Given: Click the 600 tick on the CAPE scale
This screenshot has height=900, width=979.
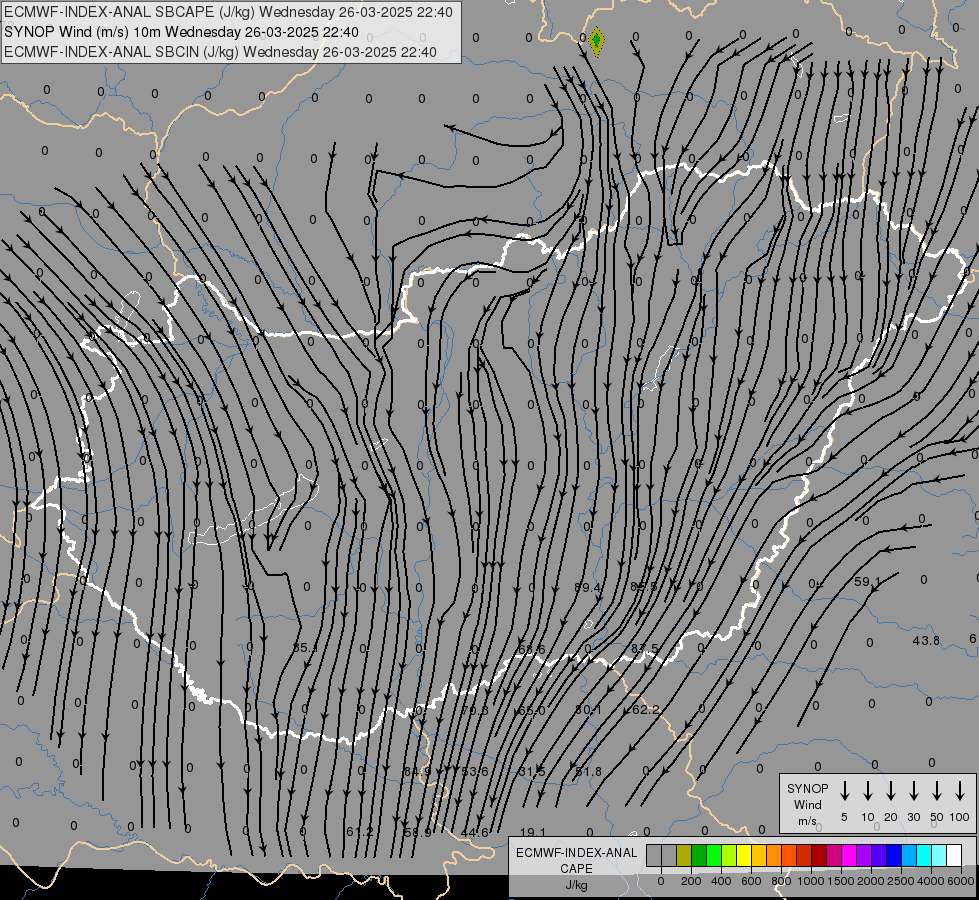Looking at the screenshot, I should [751, 881].
